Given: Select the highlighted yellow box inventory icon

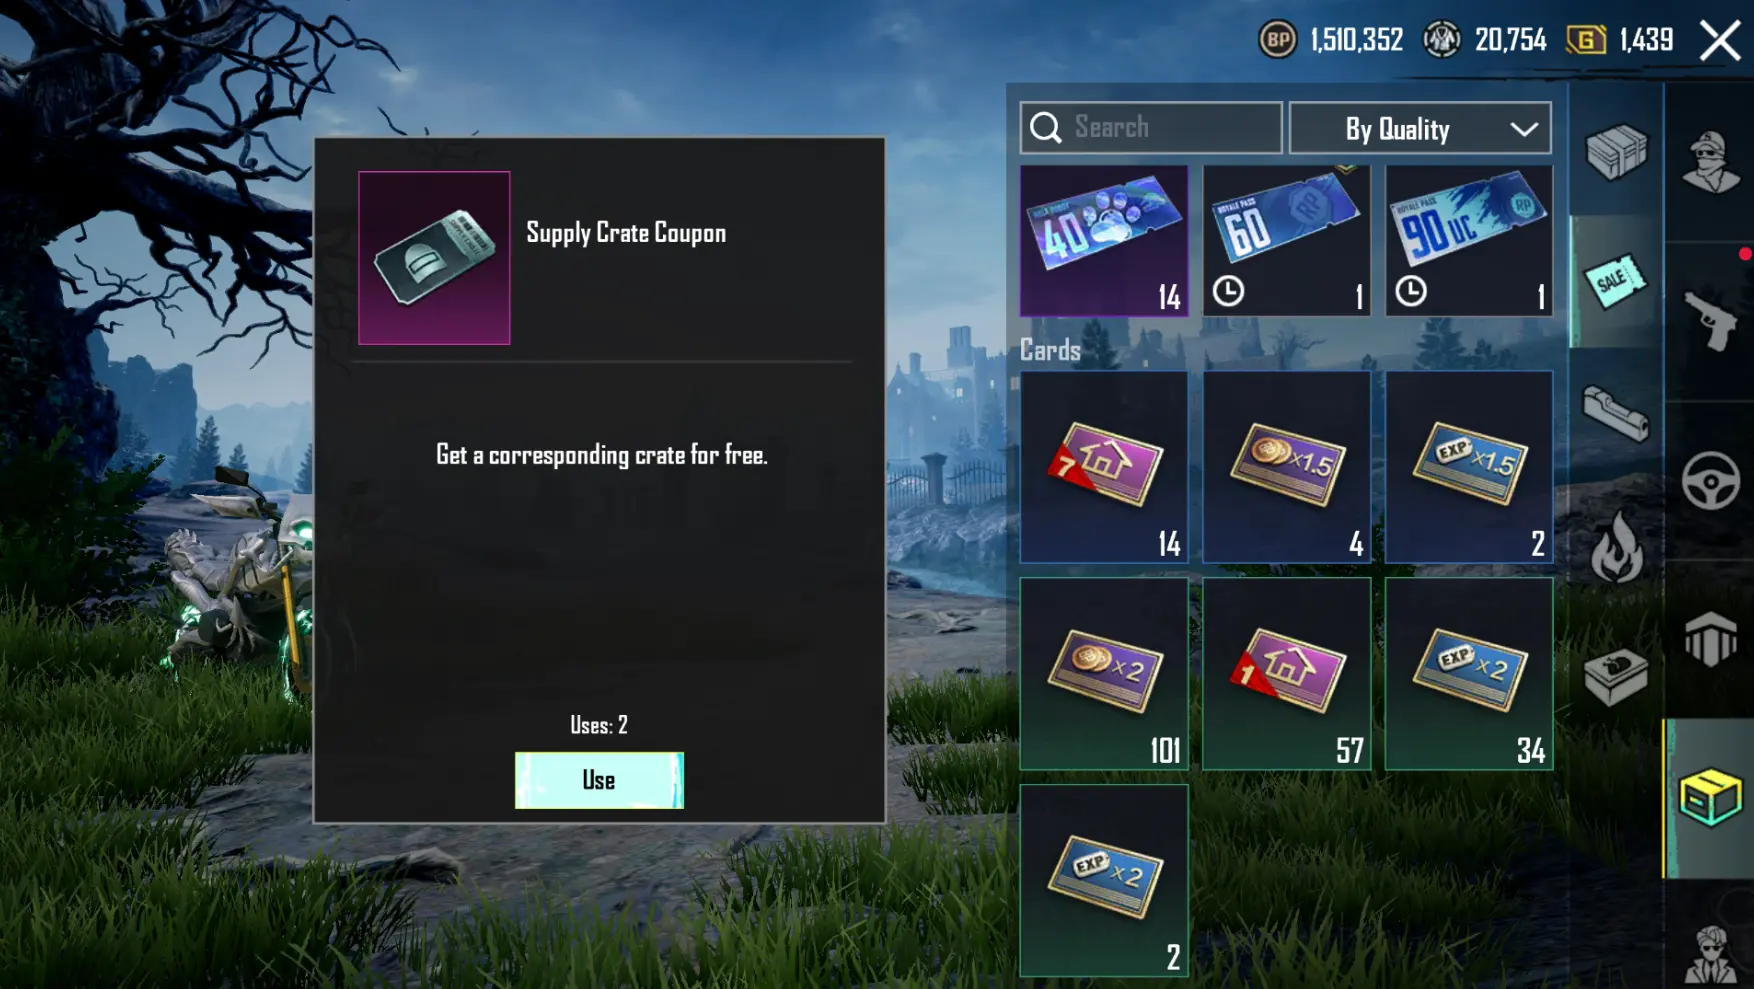Looking at the screenshot, I should 1710,797.
